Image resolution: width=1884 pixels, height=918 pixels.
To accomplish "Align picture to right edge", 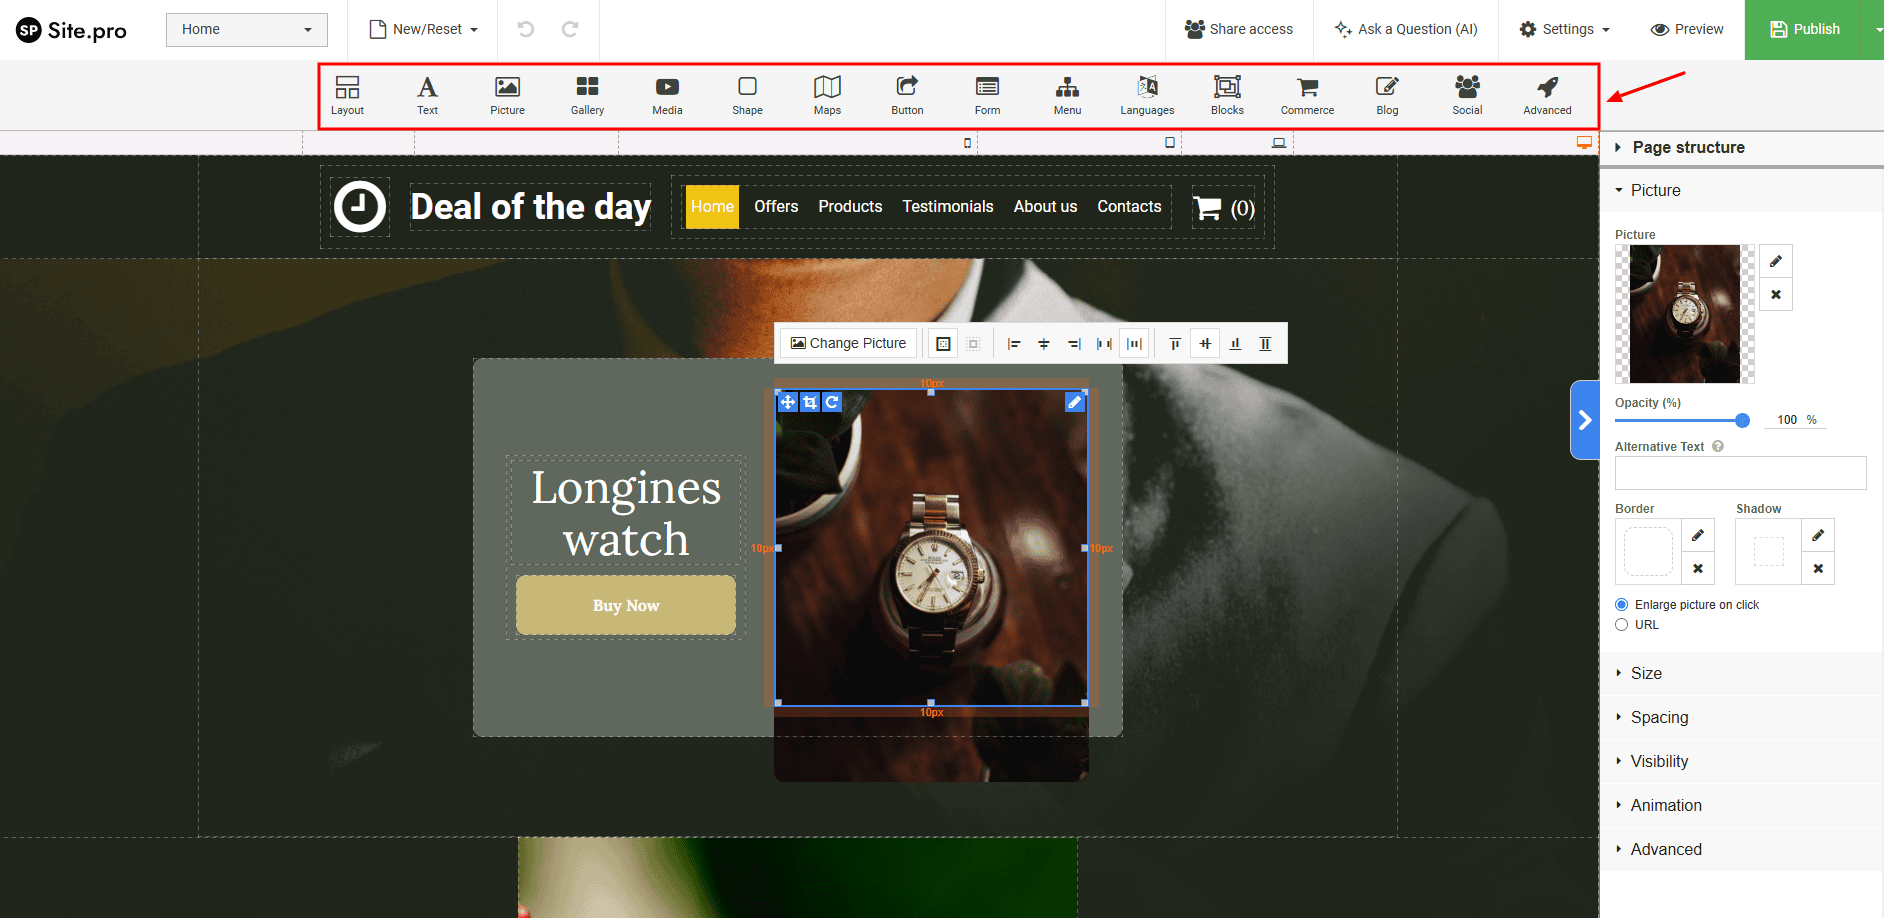I will click(x=1073, y=344).
